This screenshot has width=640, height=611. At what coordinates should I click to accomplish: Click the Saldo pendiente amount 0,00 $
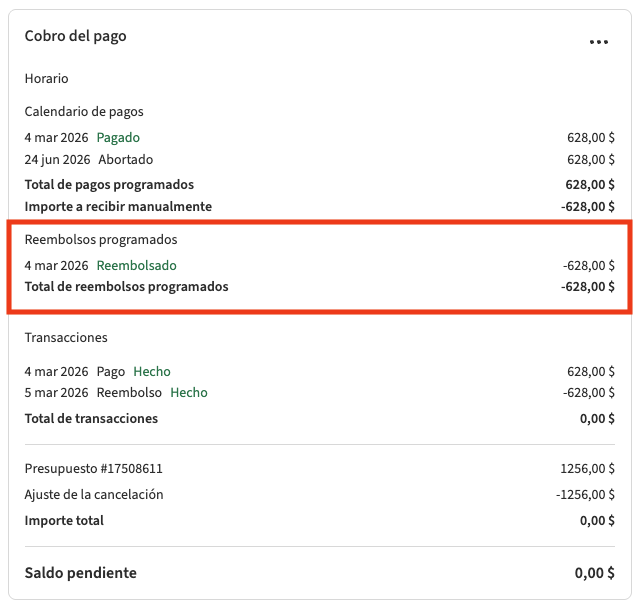click(594, 573)
